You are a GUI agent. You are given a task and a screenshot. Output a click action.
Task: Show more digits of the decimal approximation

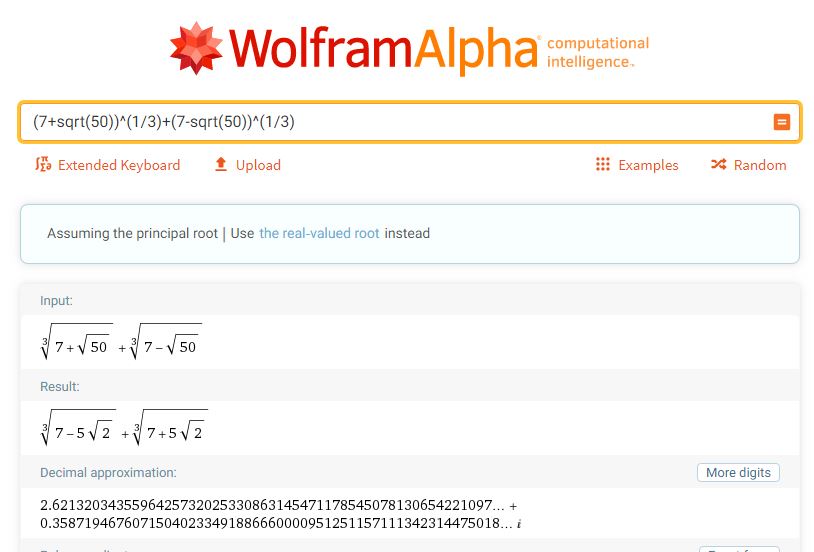click(737, 473)
